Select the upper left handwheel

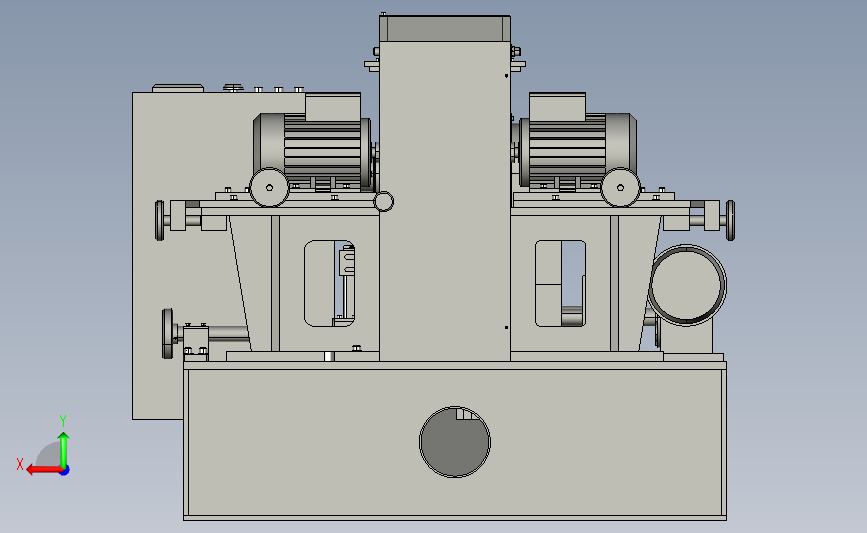160,221
